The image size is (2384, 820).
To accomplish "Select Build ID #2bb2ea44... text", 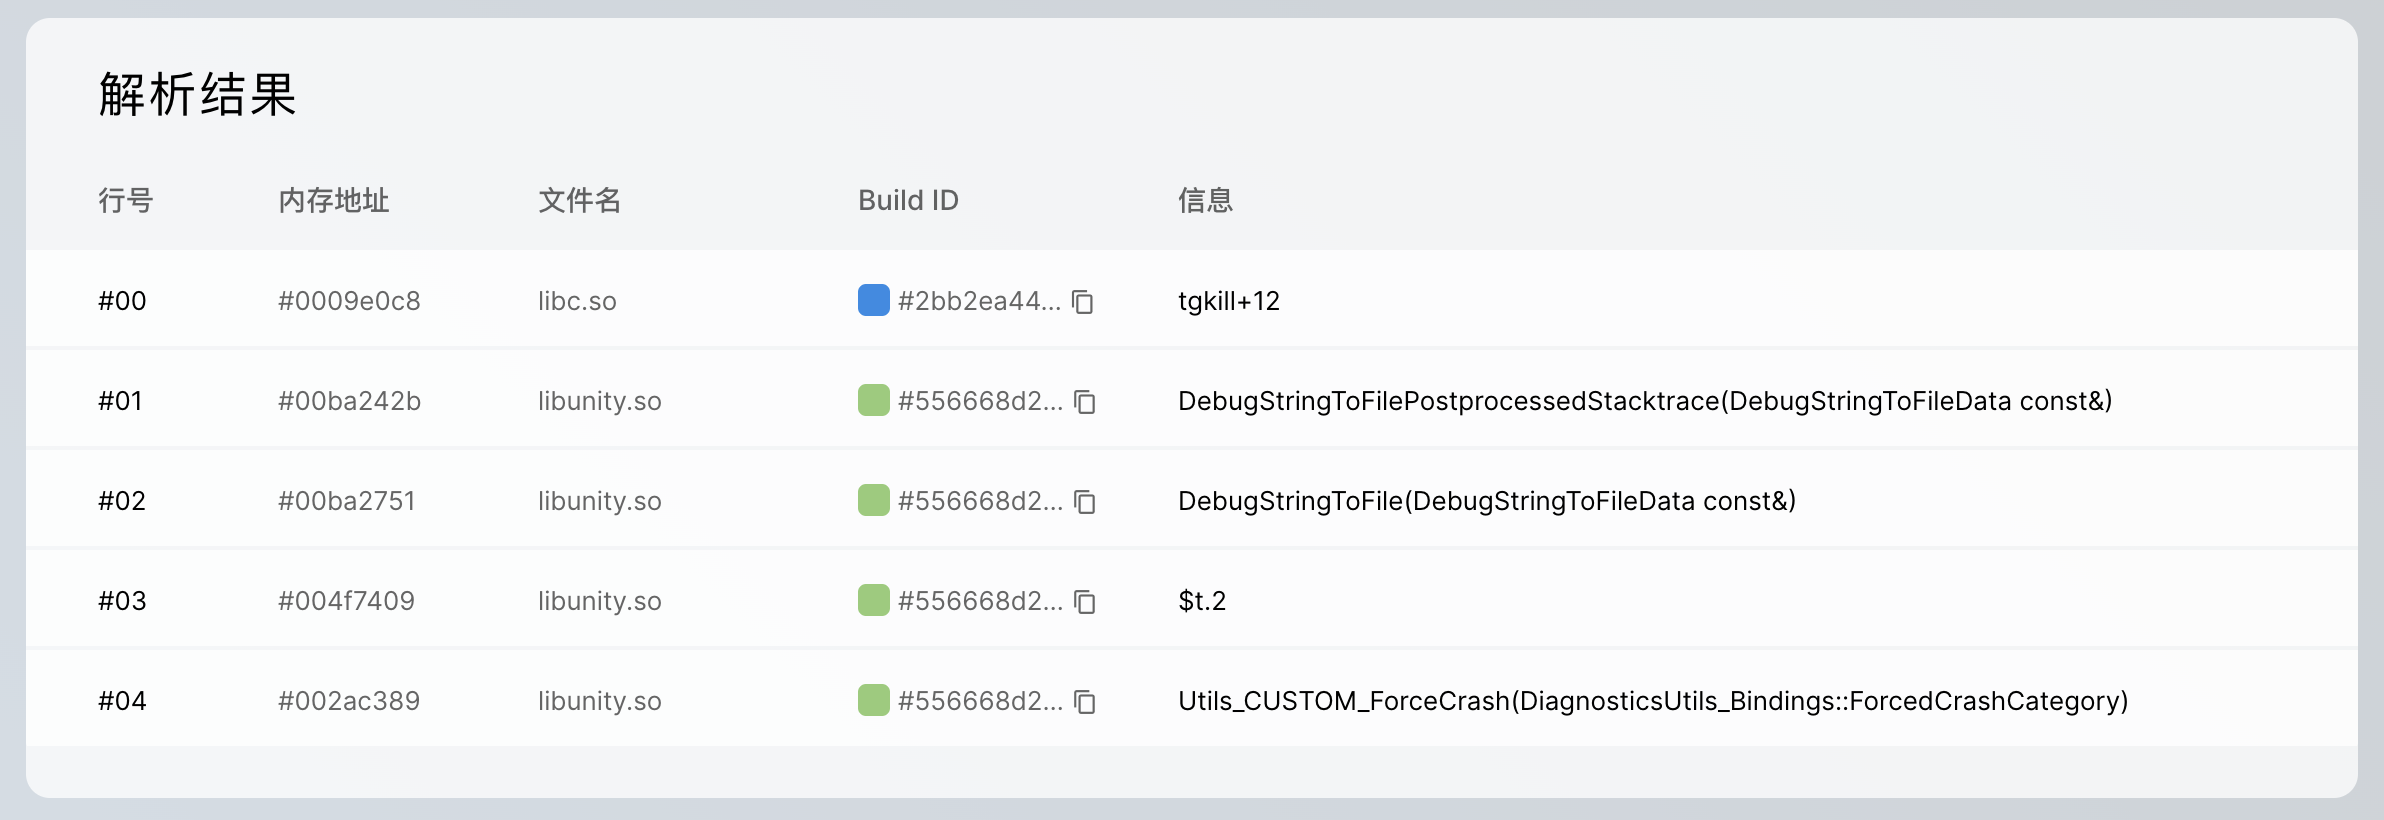I will [979, 301].
